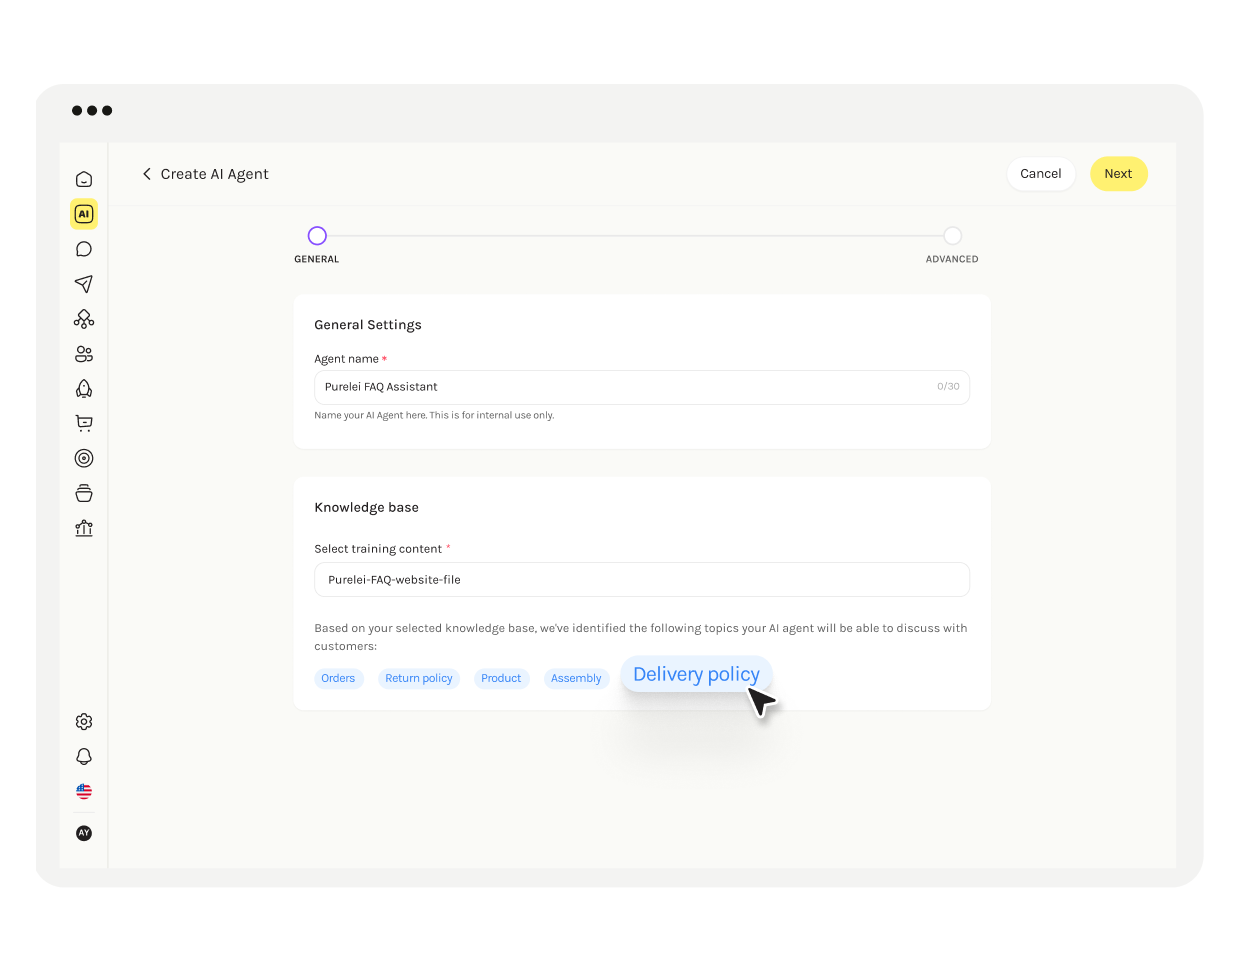This screenshot has width=1240, height=972.
Task: Go back using the Create AI Agent arrow
Action: 147,174
